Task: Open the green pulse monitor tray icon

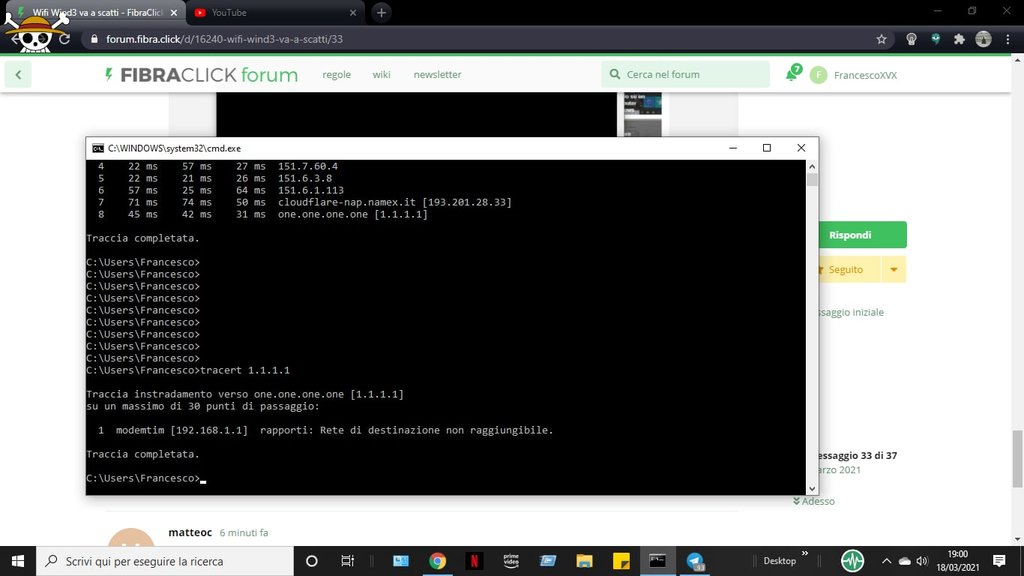Action: coord(852,561)
